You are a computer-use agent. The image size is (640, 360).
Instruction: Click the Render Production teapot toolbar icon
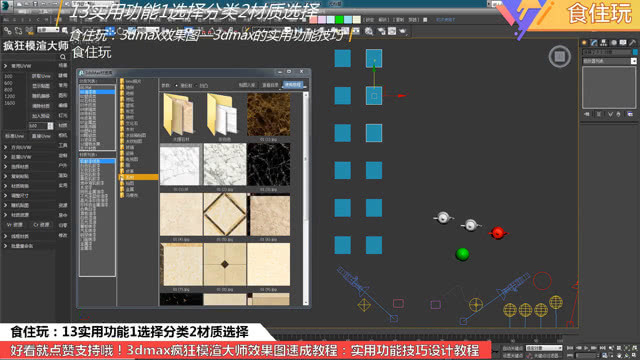(x=403, y=31)
